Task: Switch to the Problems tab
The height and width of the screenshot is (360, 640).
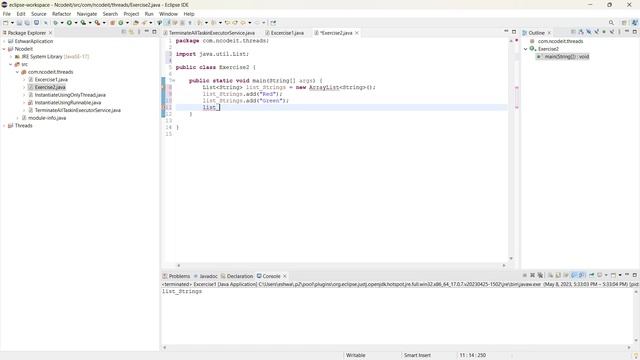Action: [x=176, y=276]
